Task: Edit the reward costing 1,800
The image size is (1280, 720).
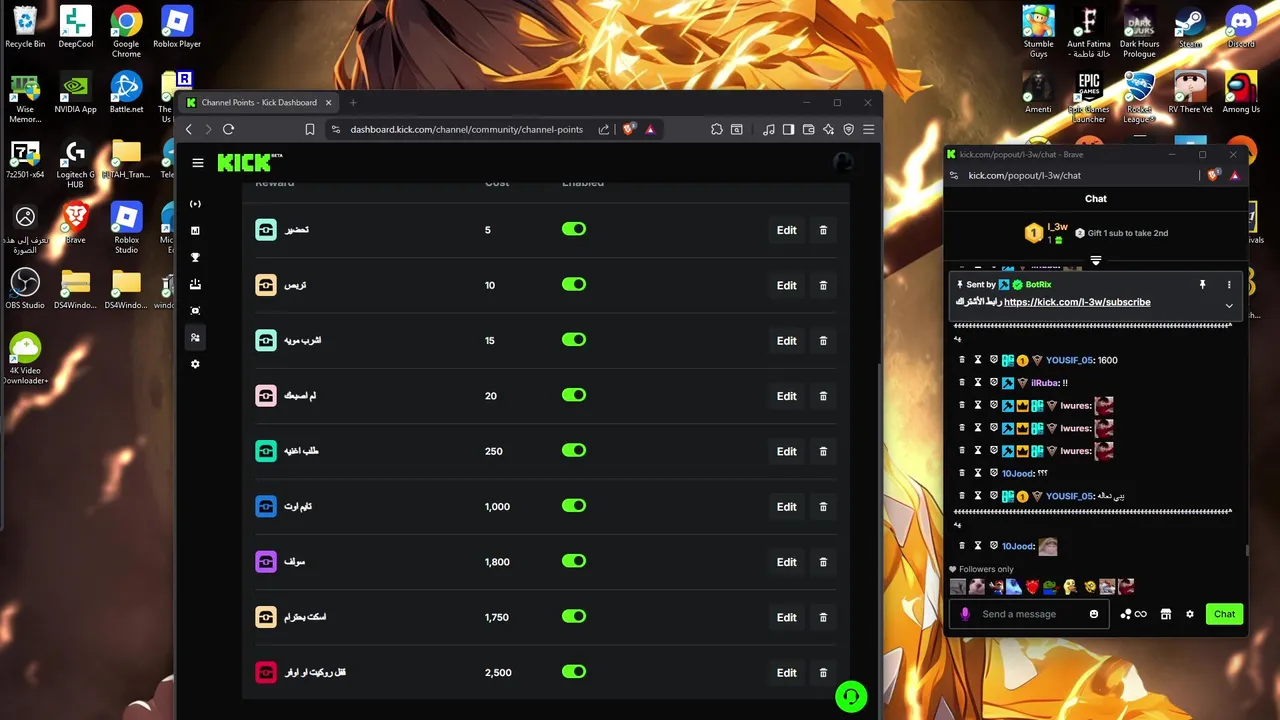Action: pyautogui.click(x=787, y=562)
